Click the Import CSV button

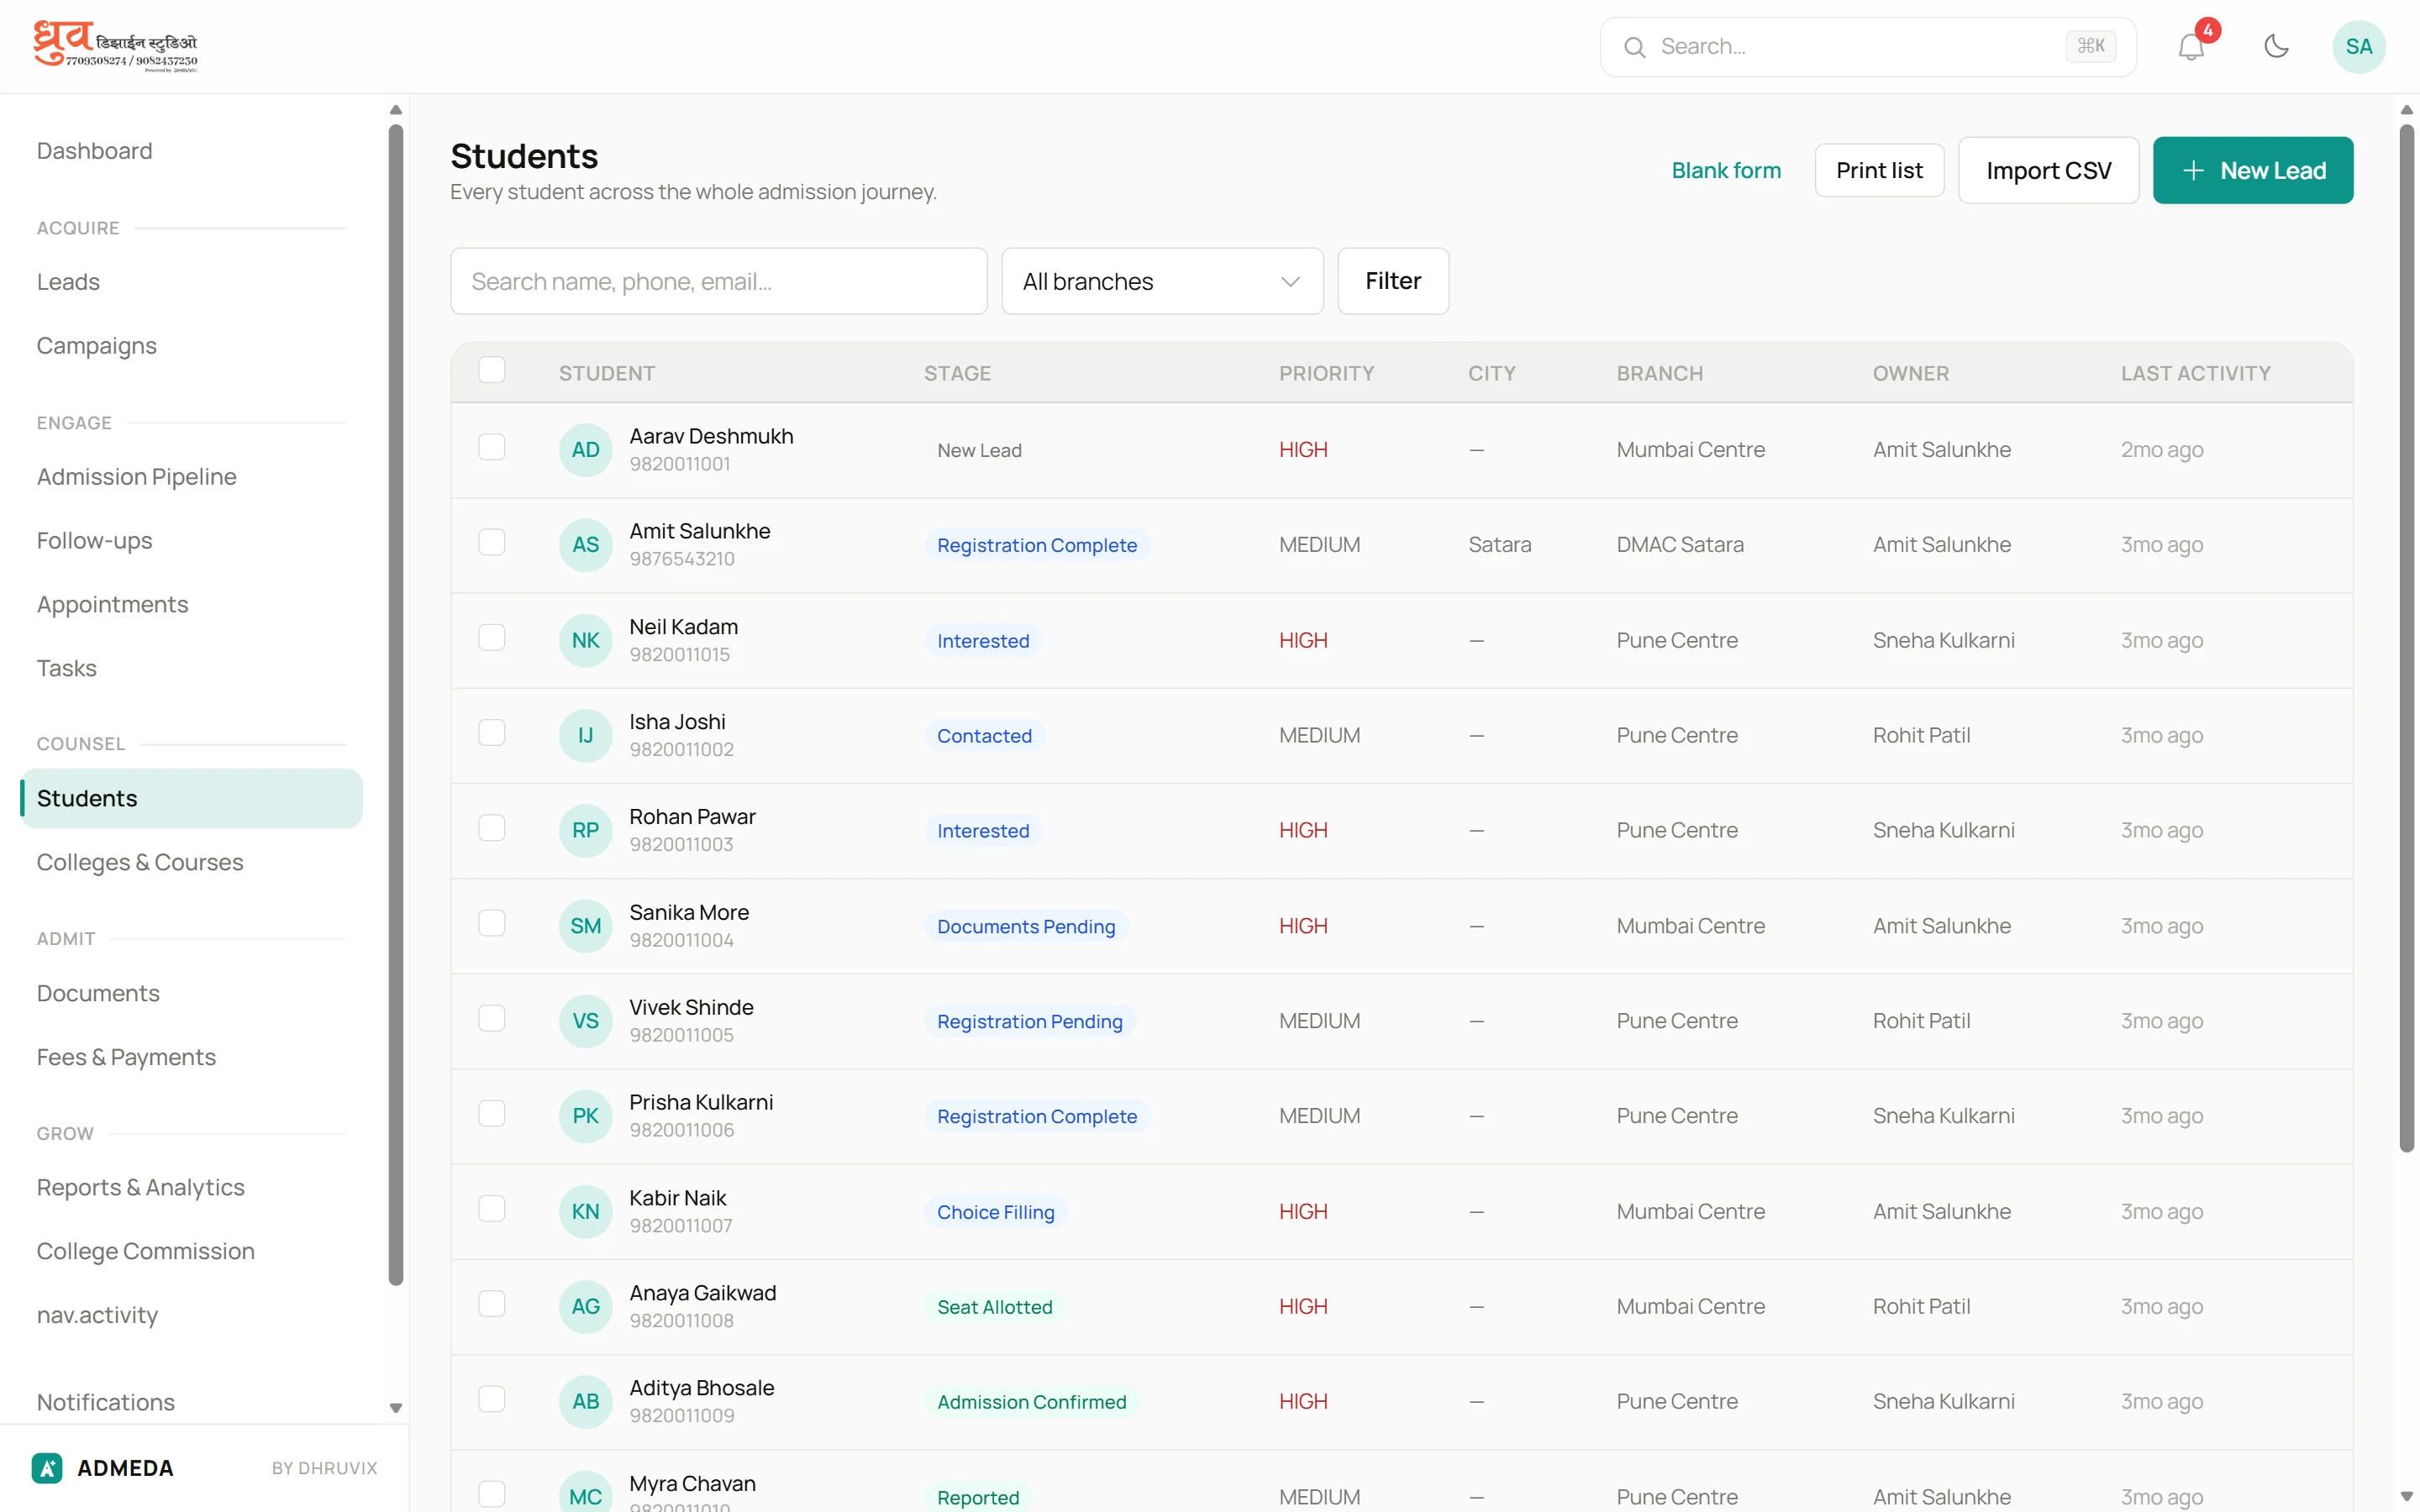tap(2048, 170)
